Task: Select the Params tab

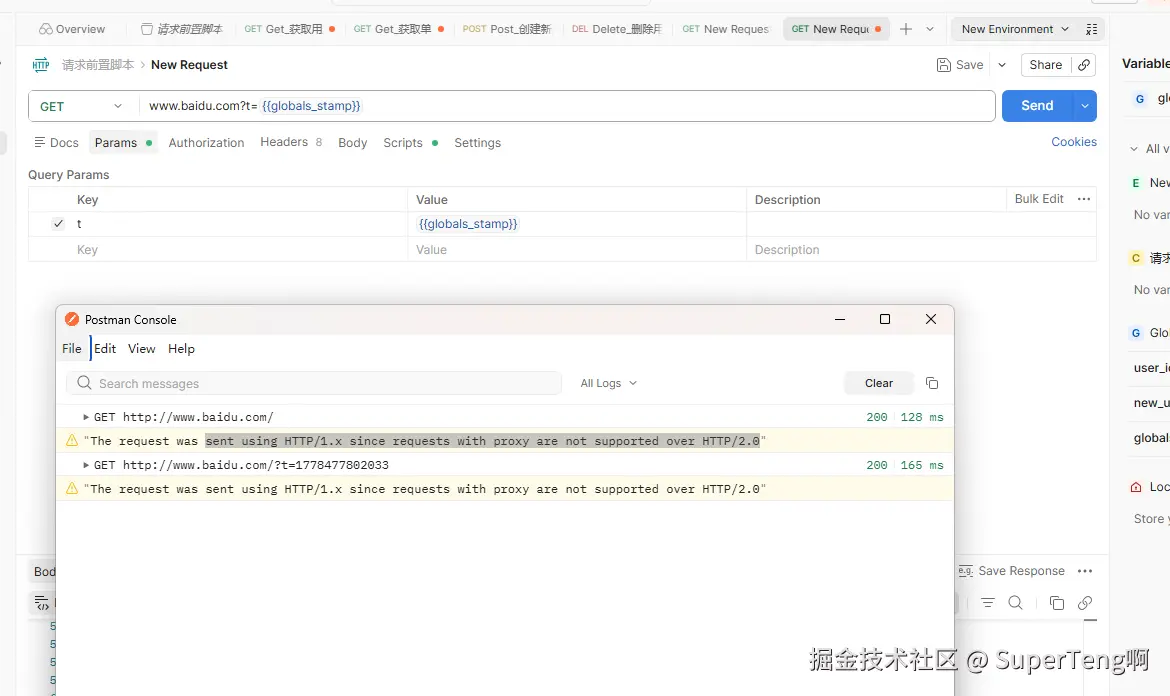Action: 122,142
